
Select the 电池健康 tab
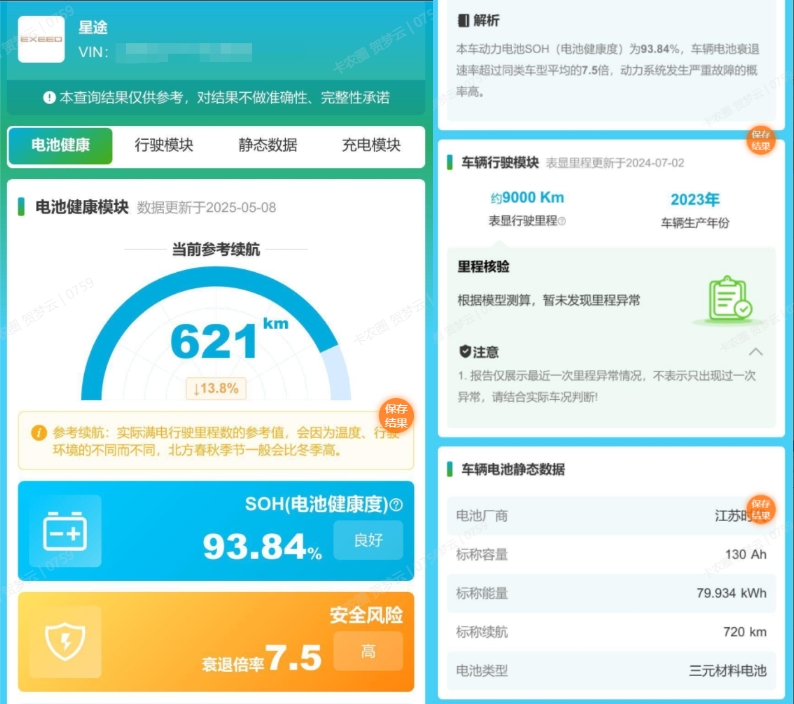click(x=60, y=145)
